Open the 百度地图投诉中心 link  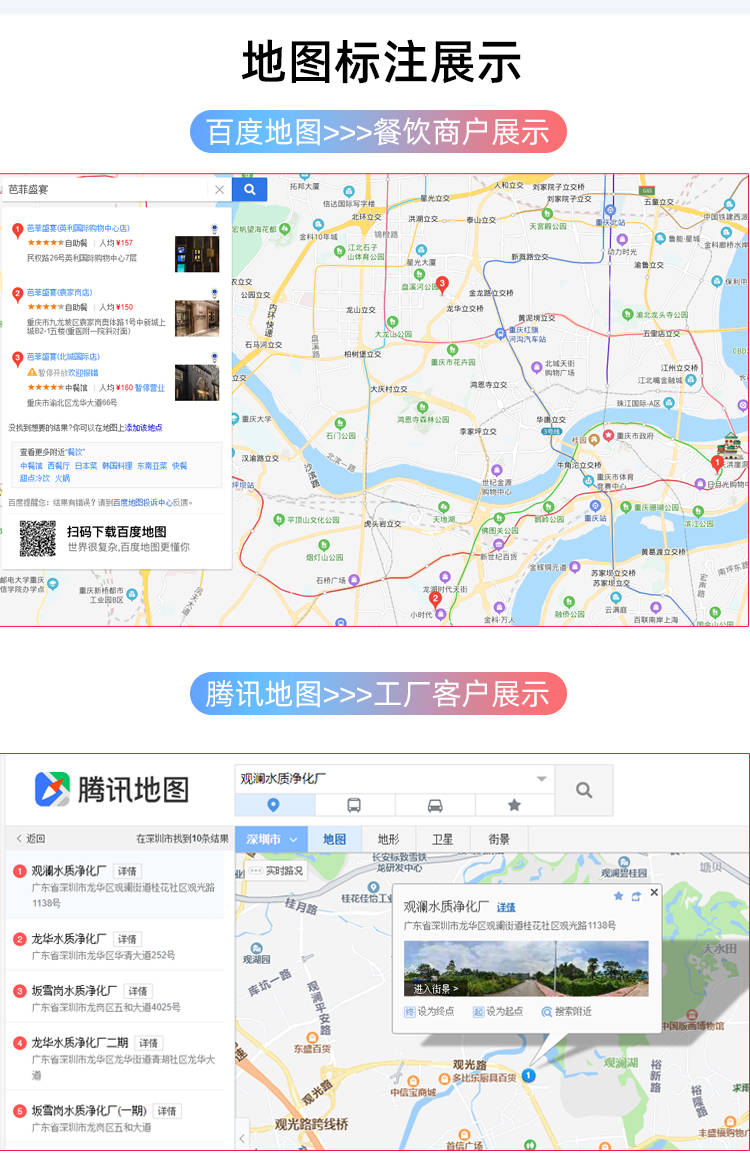coord(143,503)
